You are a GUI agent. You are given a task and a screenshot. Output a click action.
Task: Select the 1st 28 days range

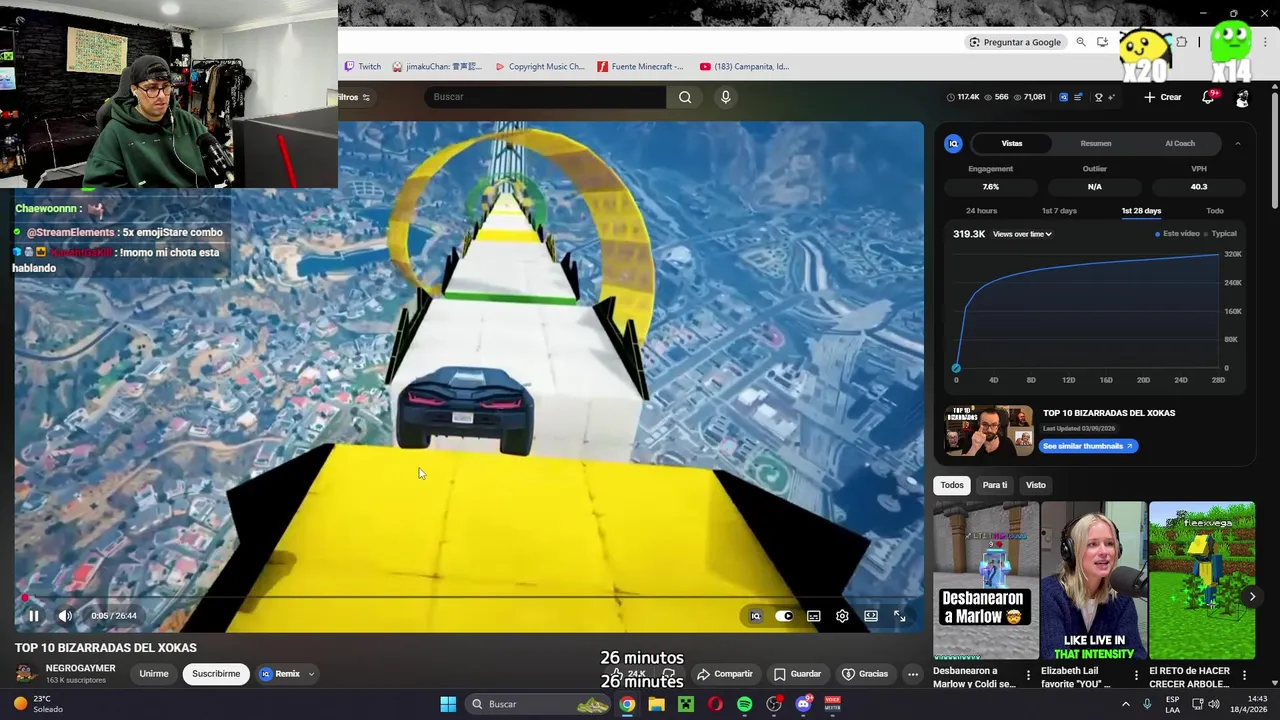point(1141,211)
